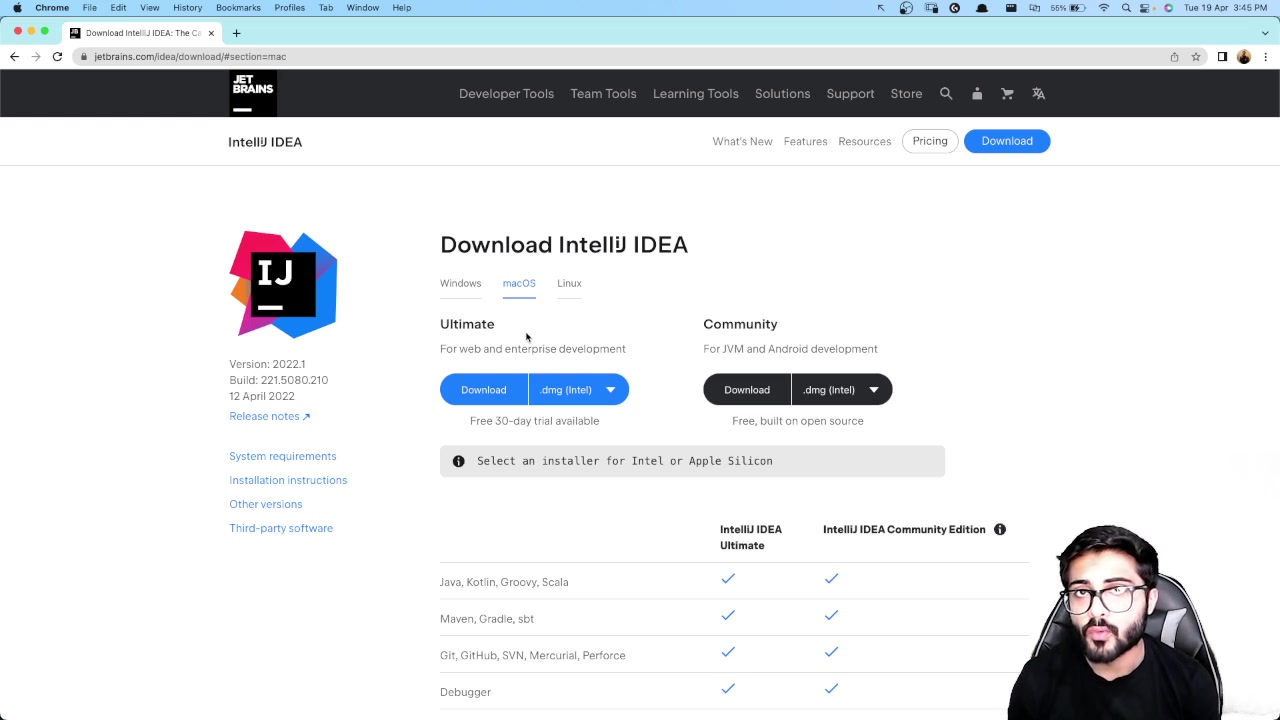1280x720 pixels.
Task: Open Bookmarks menu in menu bar
Action: (238, 8)
